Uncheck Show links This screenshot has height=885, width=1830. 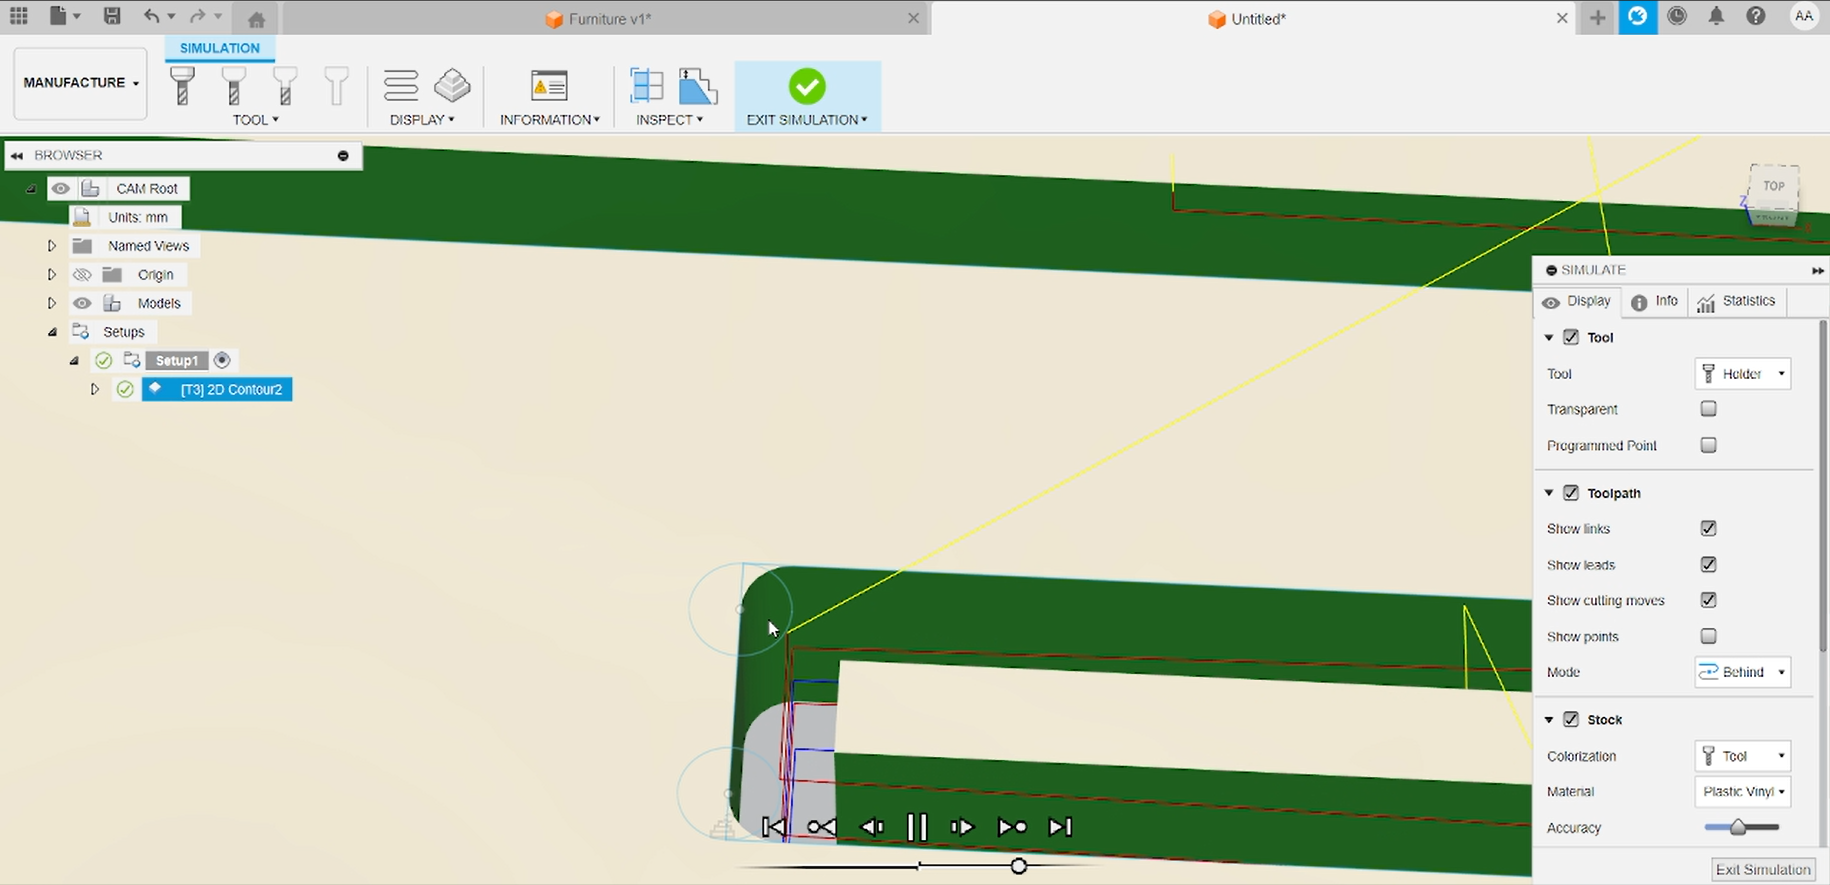pyautogui.click(x=1708, y=528)
